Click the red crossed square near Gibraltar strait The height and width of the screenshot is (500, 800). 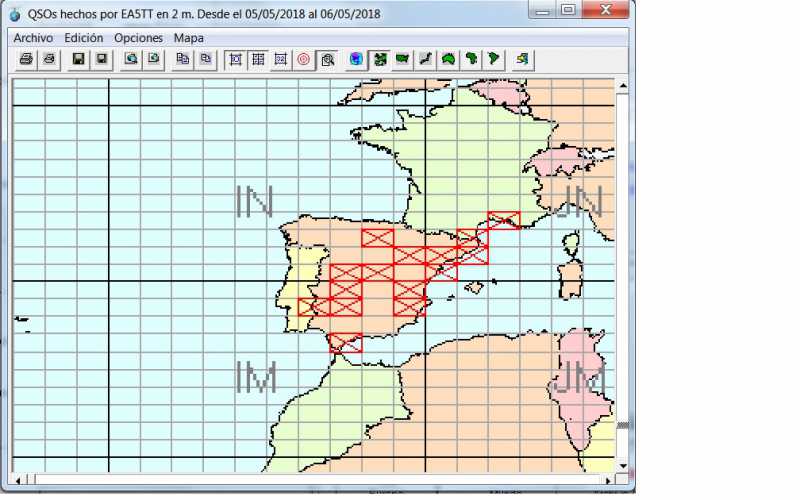pyautogui.click(x=346, y=343)
